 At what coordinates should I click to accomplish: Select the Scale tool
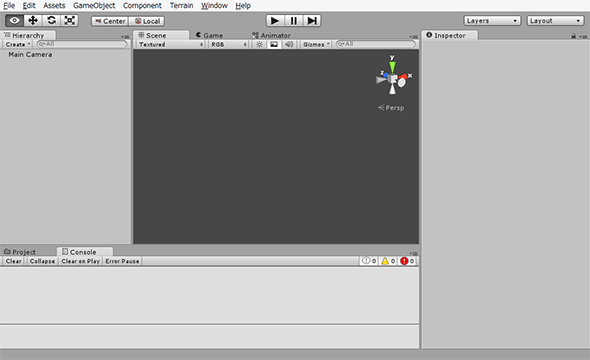[70, 20]
